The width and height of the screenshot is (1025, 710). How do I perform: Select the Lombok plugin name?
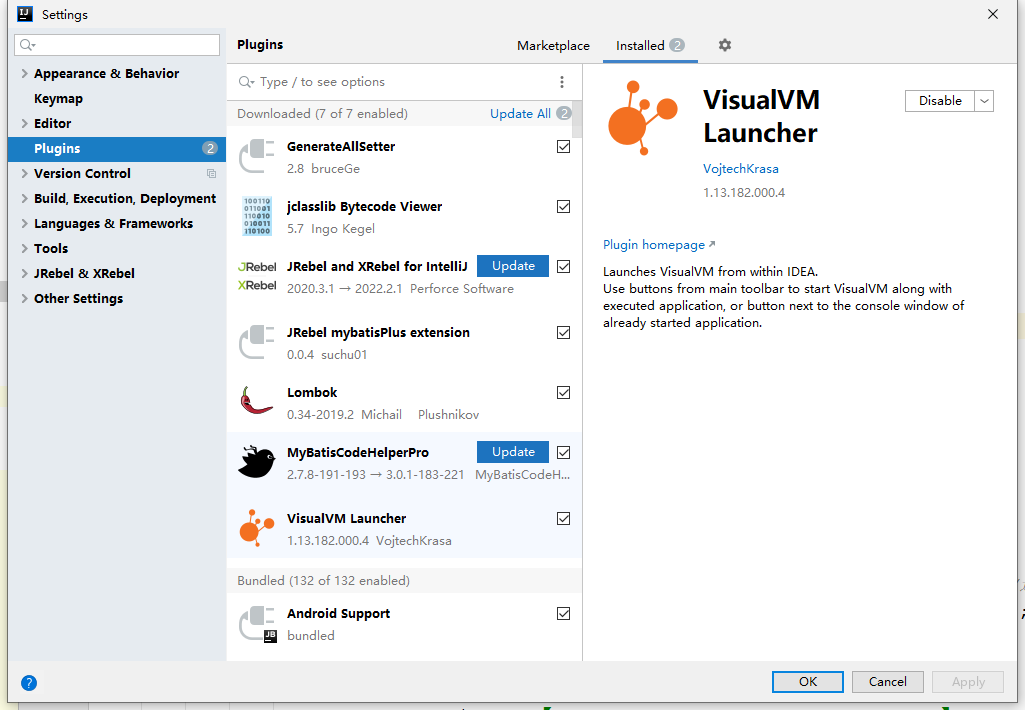coord(312,392)
